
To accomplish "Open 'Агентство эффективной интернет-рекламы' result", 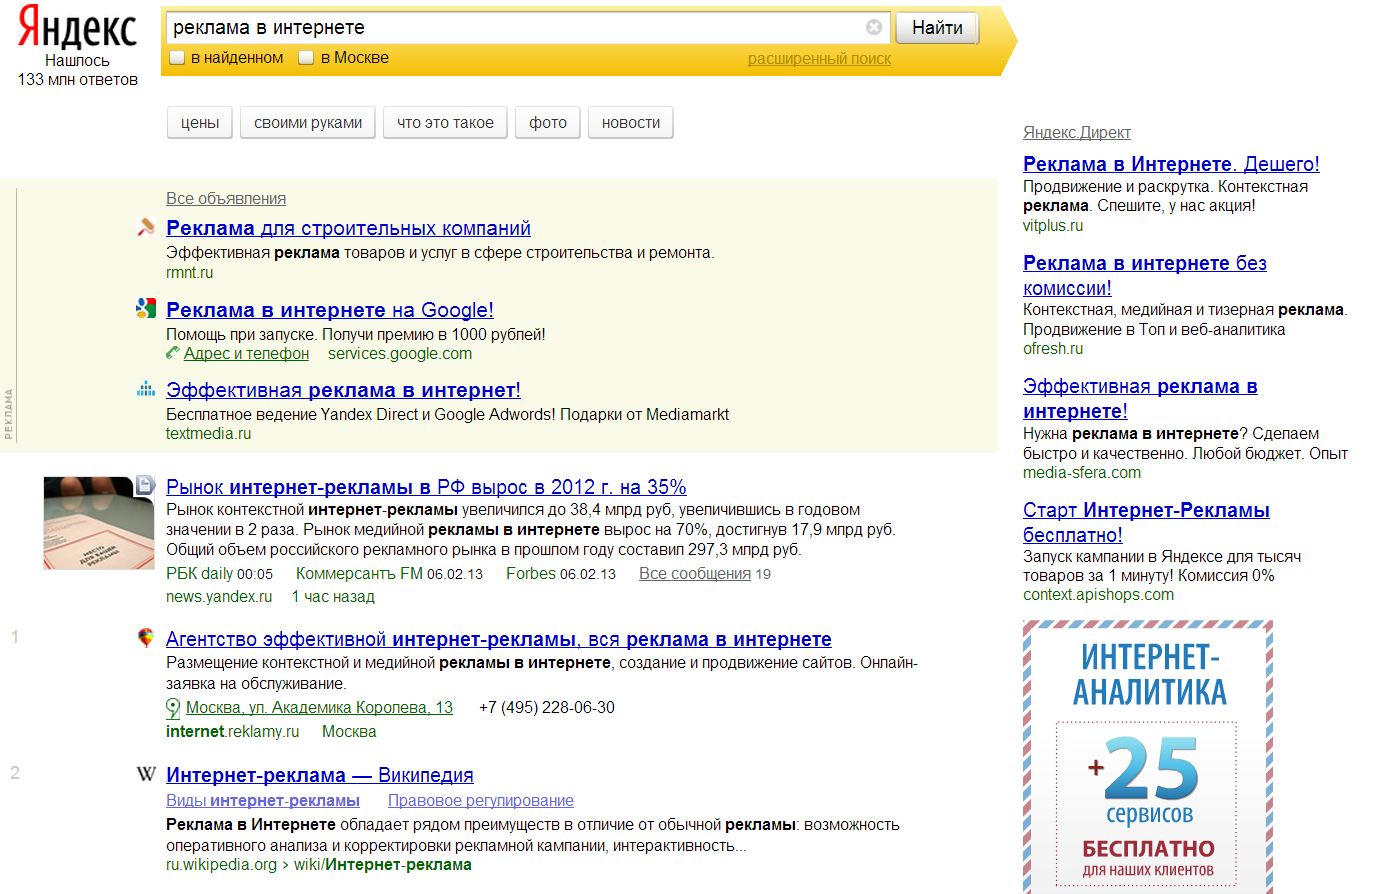I will pos(499,639).
